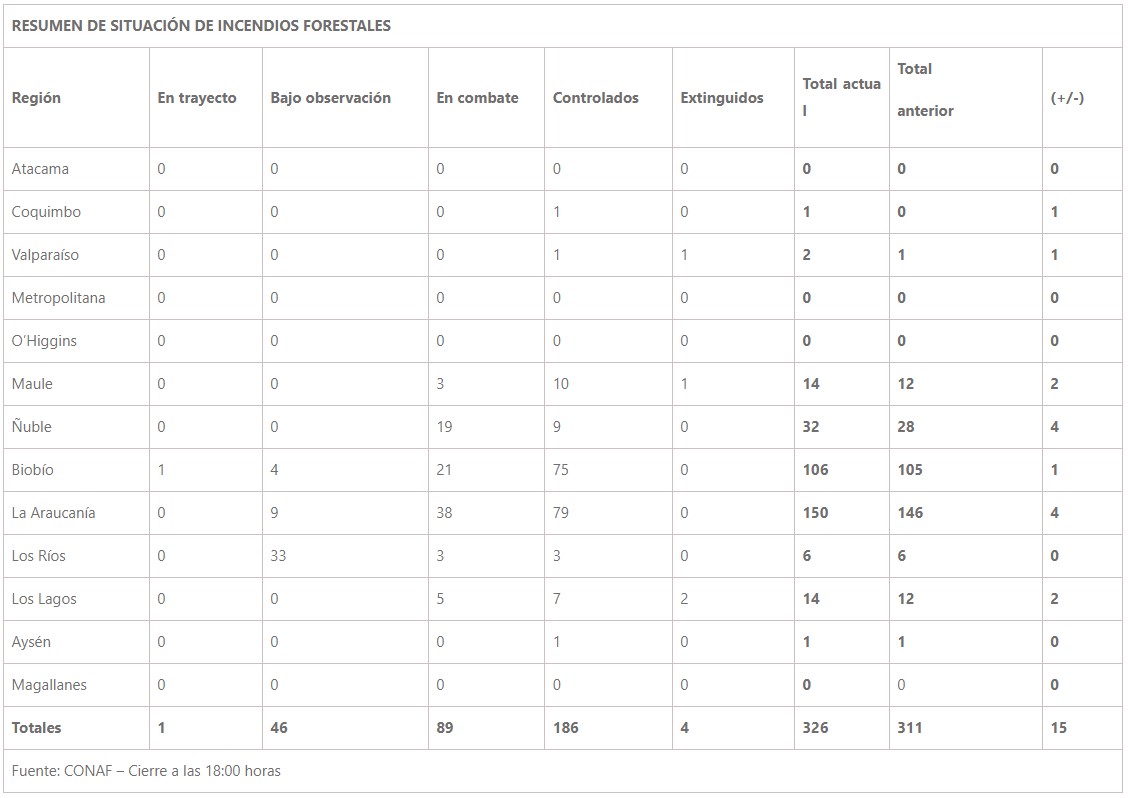
Task: Click the Extinguidos column header
Action: pos(722,98)
